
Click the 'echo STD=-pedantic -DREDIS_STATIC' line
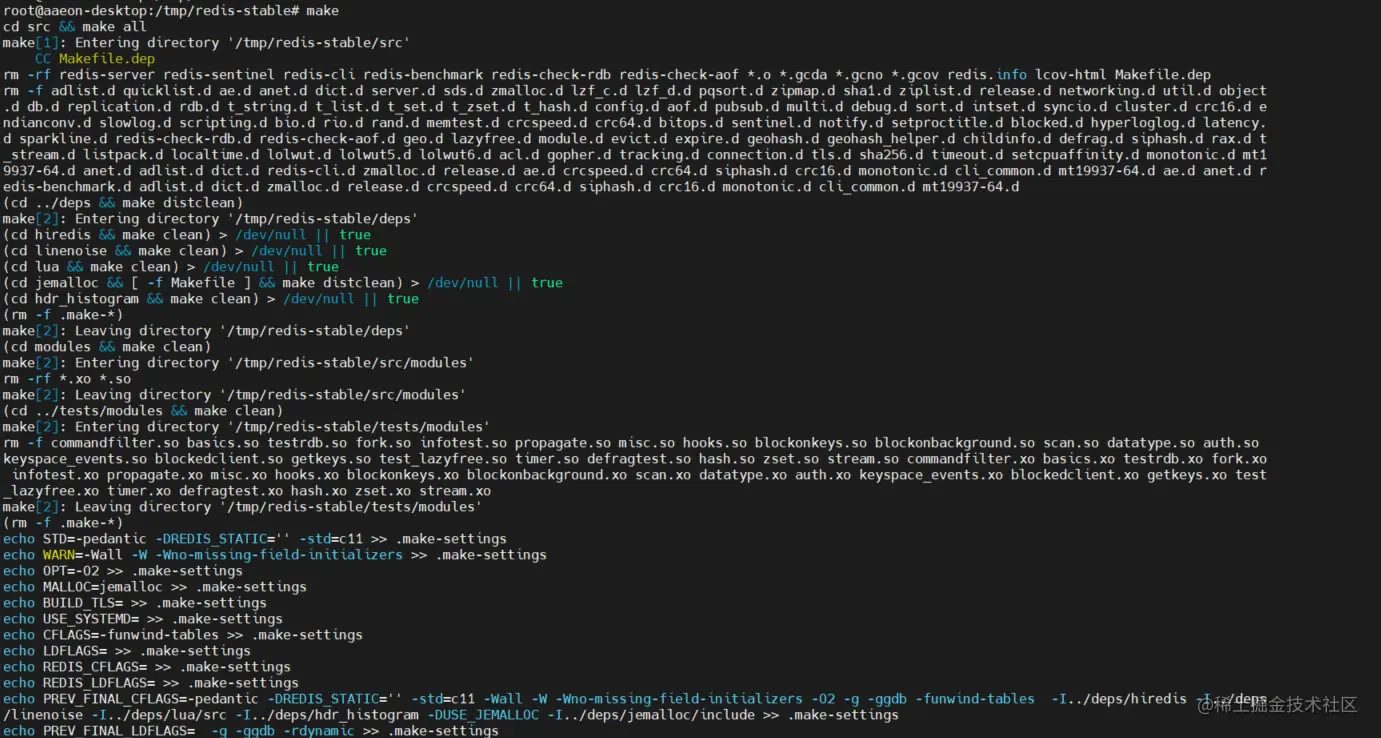pos(254,539)
